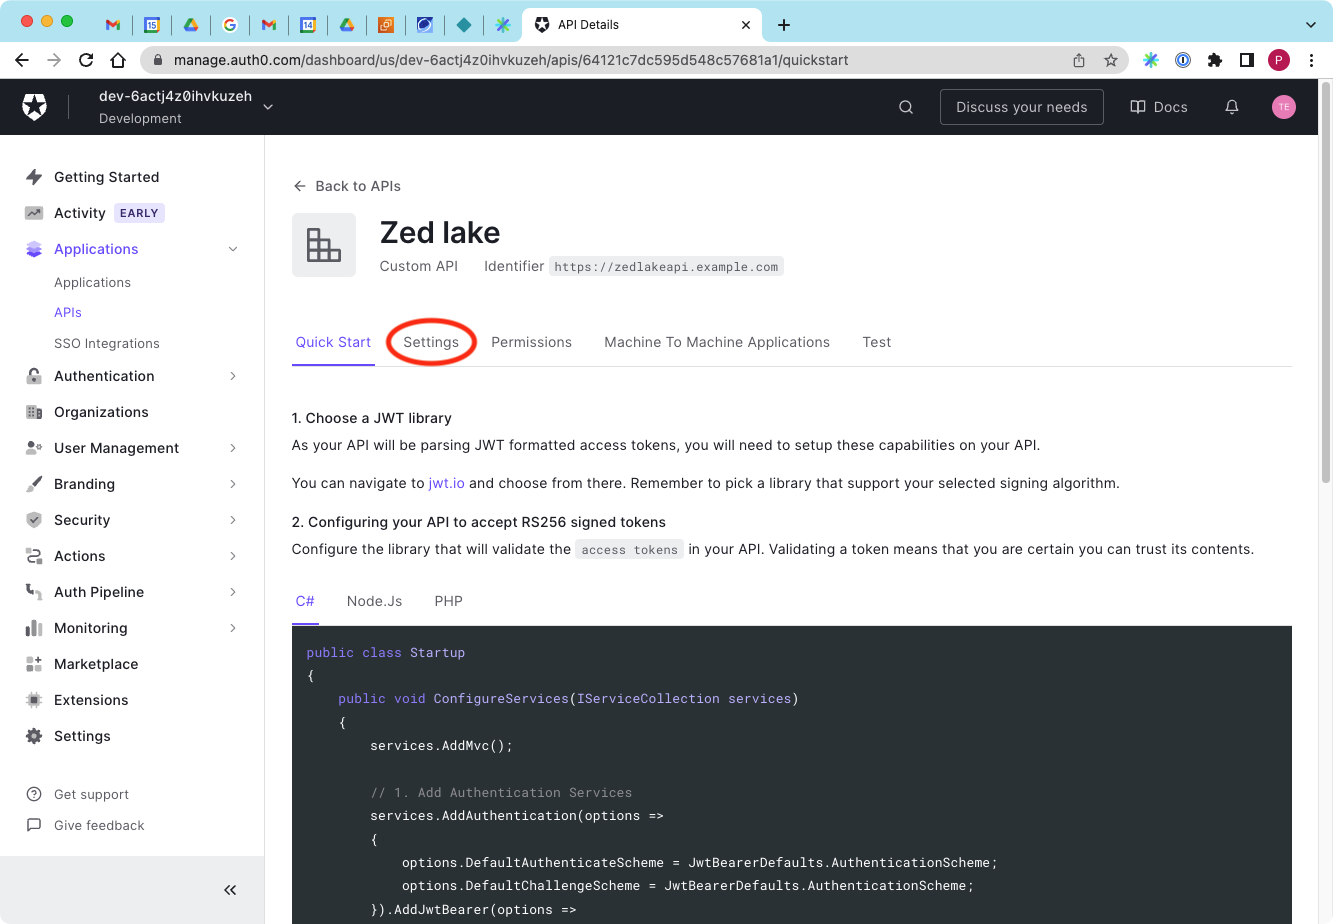Viewport: 1333px width, 924px height.
Task: Click the Zed lake API building icon
Action: [324, 245]
